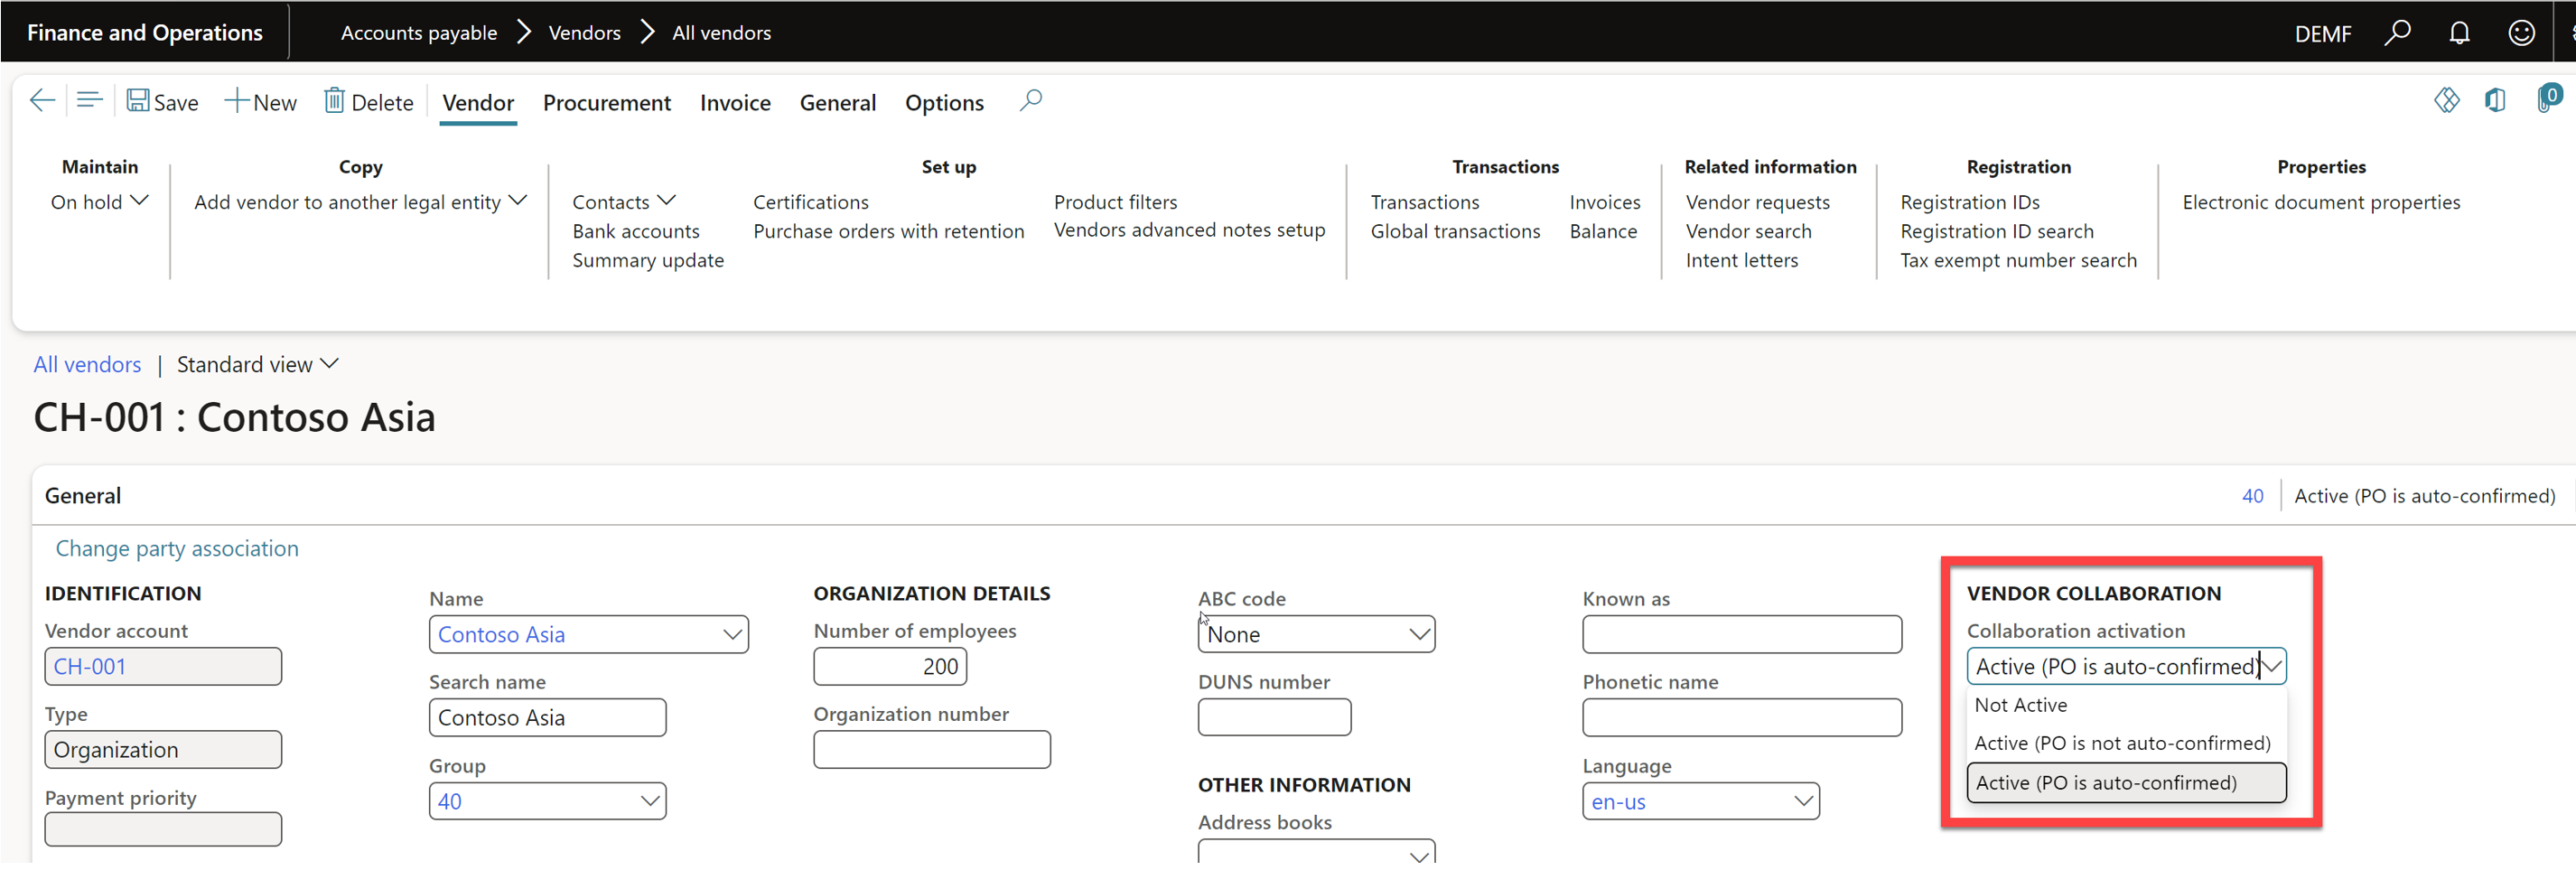
Task: Open vendor Transactions
Action: click(1425, 202)
